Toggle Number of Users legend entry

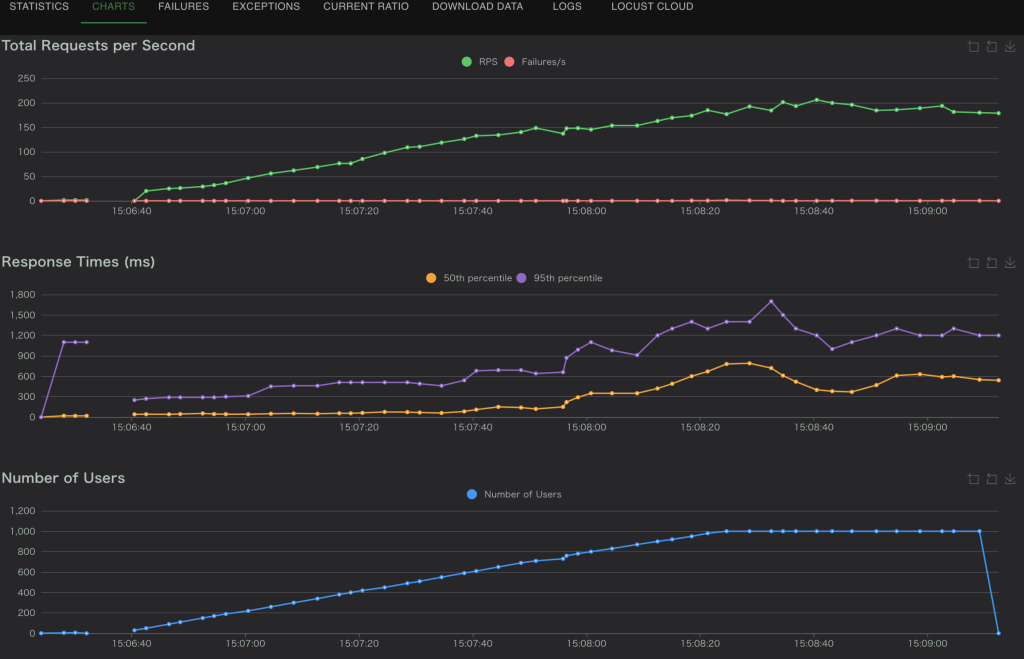point(513,494)
